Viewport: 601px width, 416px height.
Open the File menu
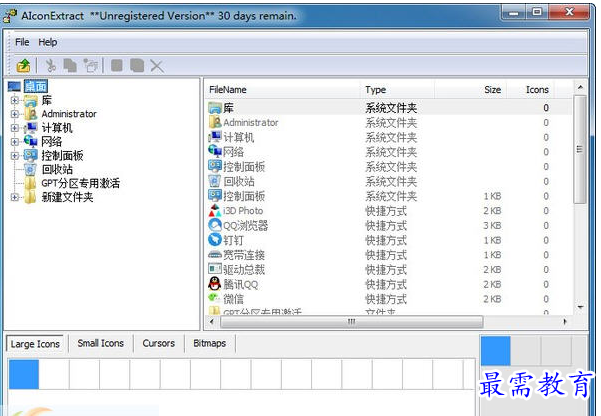click(22, 42)
